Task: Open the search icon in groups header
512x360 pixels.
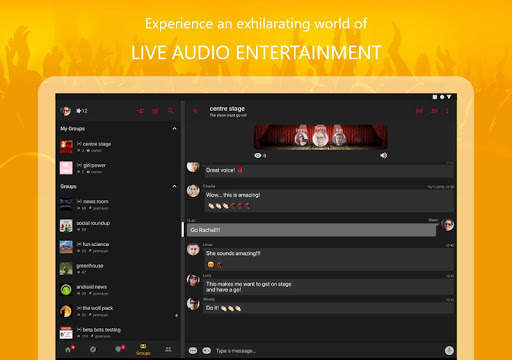Action: point(171,111)
